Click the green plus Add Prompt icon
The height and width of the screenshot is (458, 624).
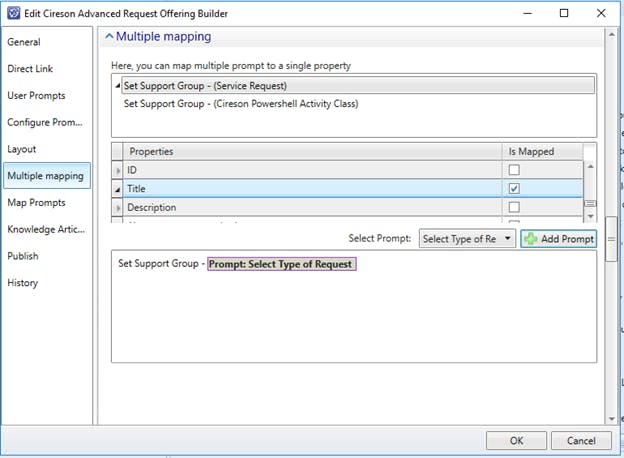(x=531, y=239)
